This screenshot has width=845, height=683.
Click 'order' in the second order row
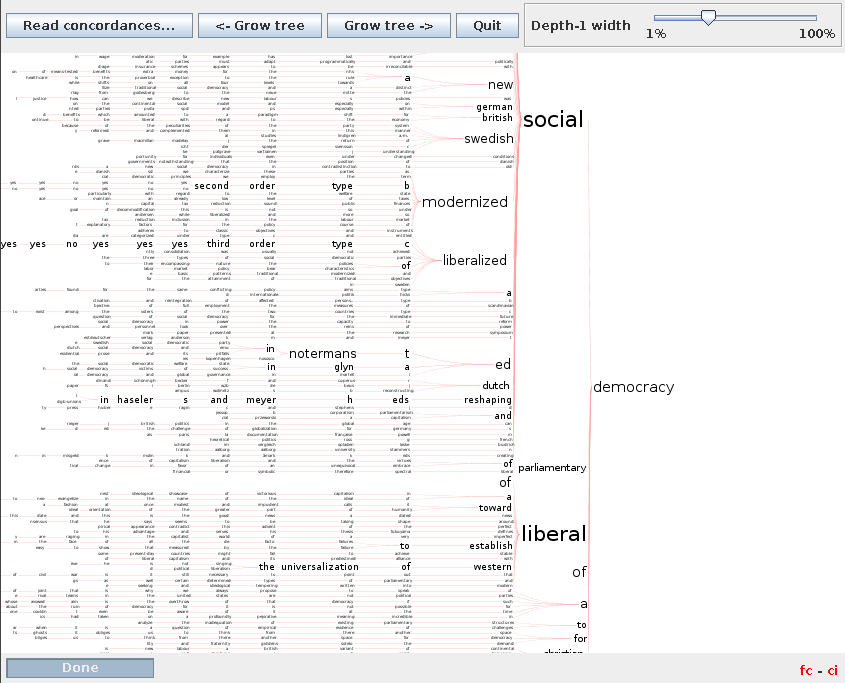262,186
